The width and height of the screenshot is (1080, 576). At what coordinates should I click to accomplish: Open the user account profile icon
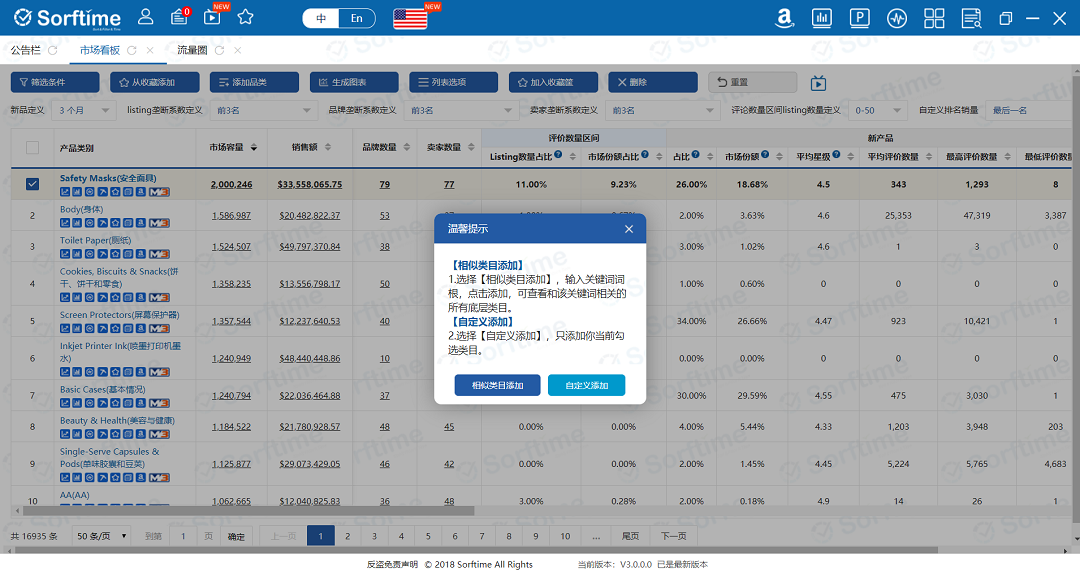pos(145,17)
